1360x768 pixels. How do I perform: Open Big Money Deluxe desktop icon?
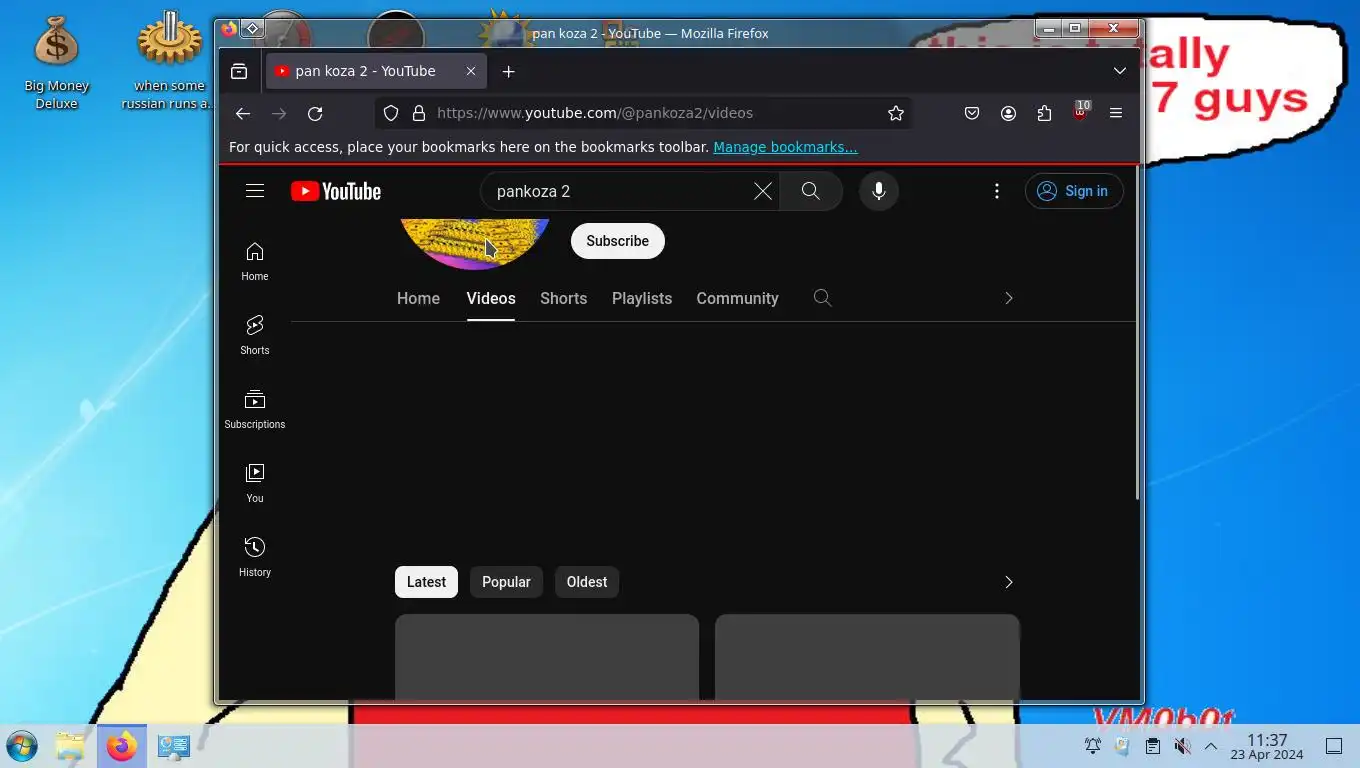pos(57,62)
